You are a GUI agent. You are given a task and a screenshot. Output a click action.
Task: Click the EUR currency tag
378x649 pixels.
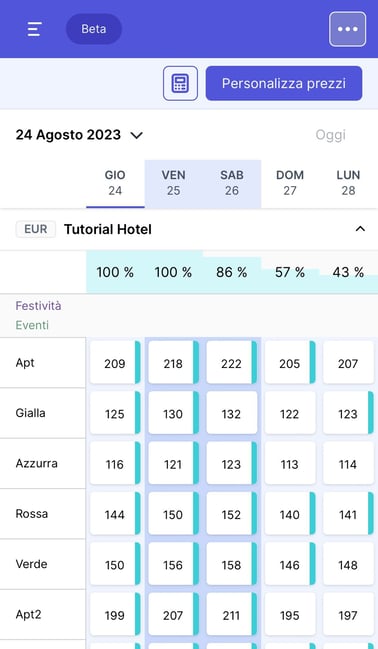pos(36,229)
